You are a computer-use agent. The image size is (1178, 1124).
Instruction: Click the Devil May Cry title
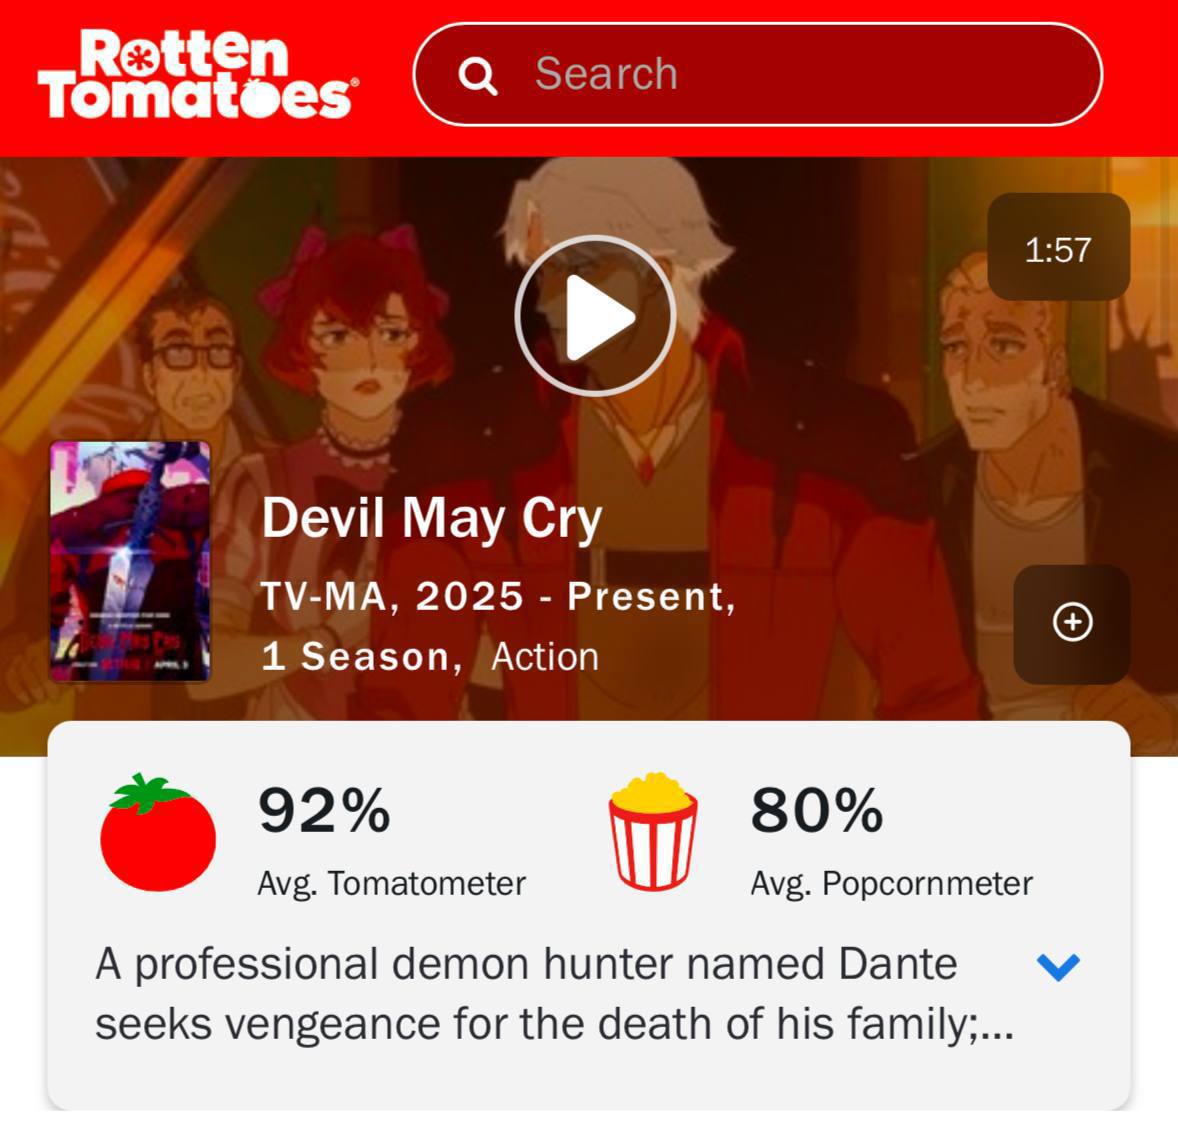431,518
